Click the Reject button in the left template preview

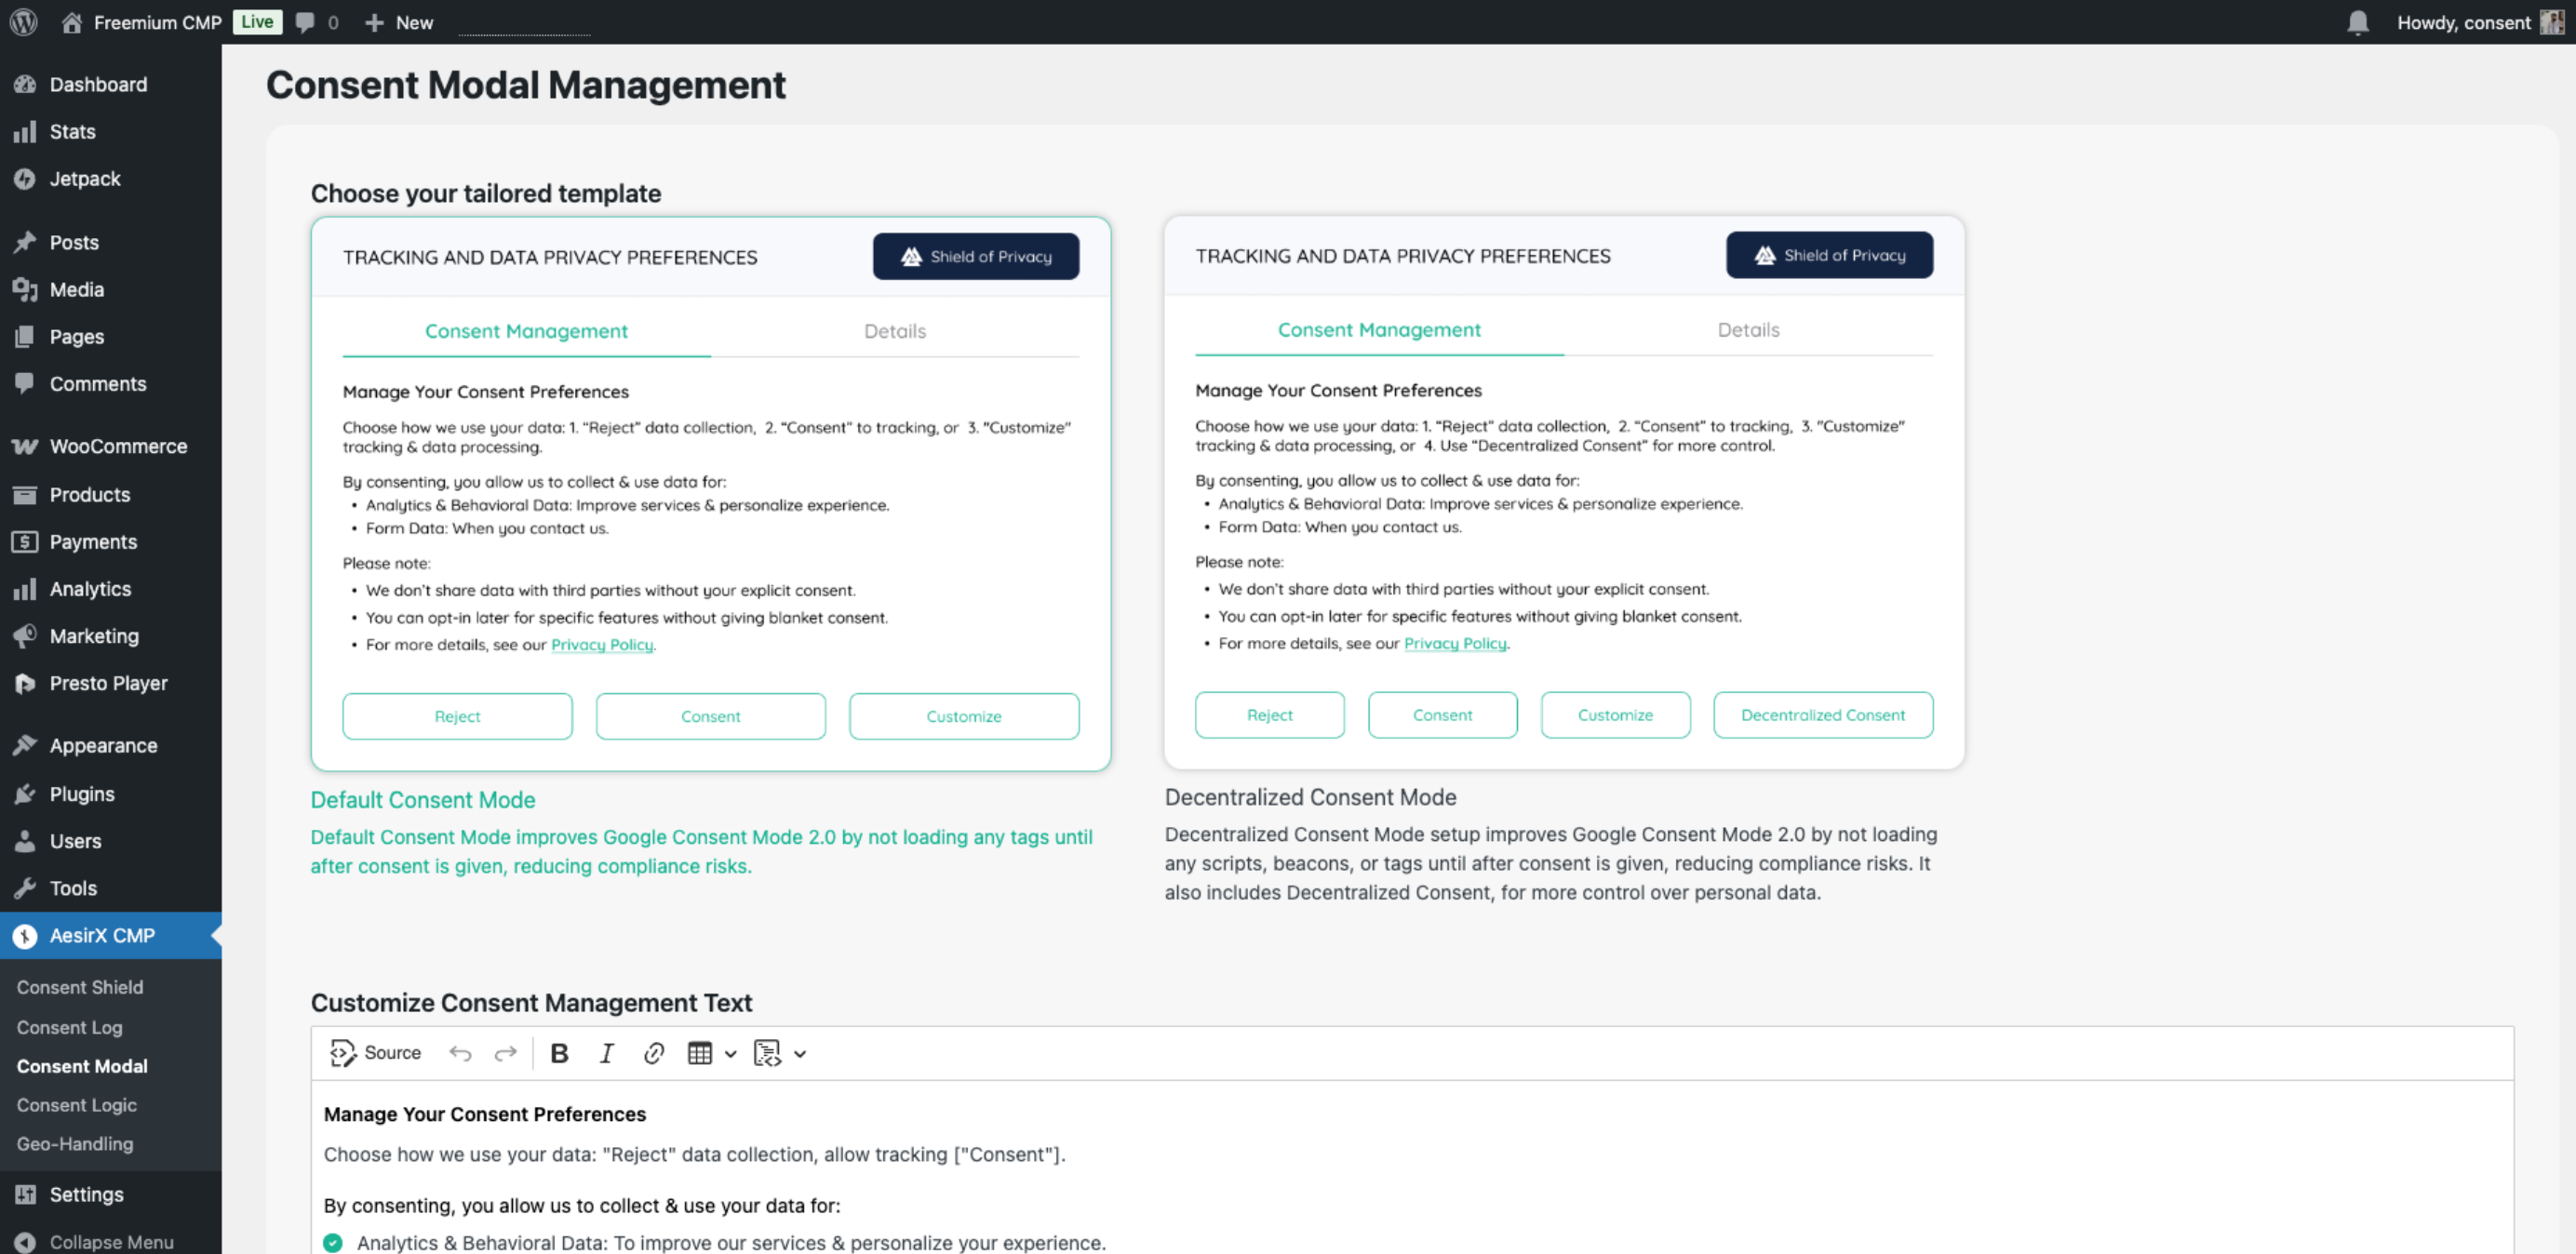pyautogui.click(x=457, y=716)
